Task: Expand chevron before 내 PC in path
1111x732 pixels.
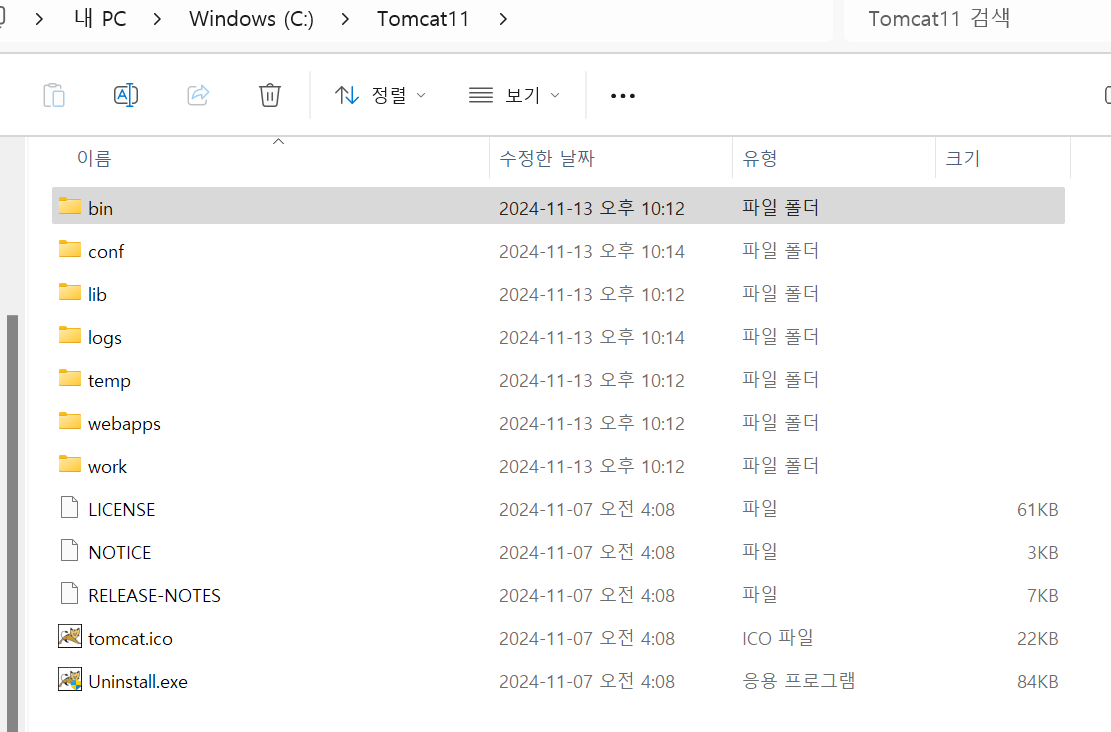Action: point(40,19)
